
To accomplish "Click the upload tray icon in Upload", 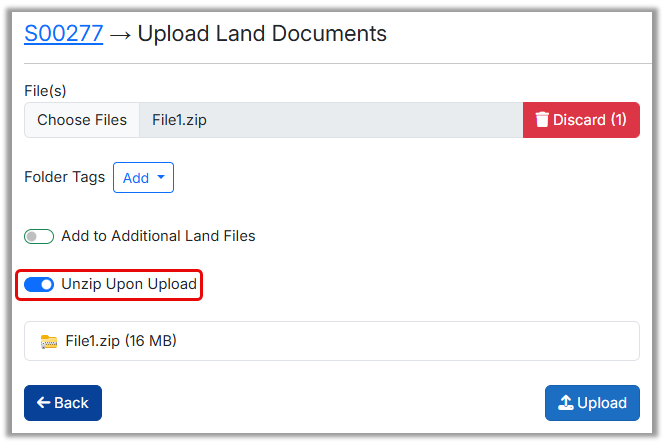I will 565,403.
